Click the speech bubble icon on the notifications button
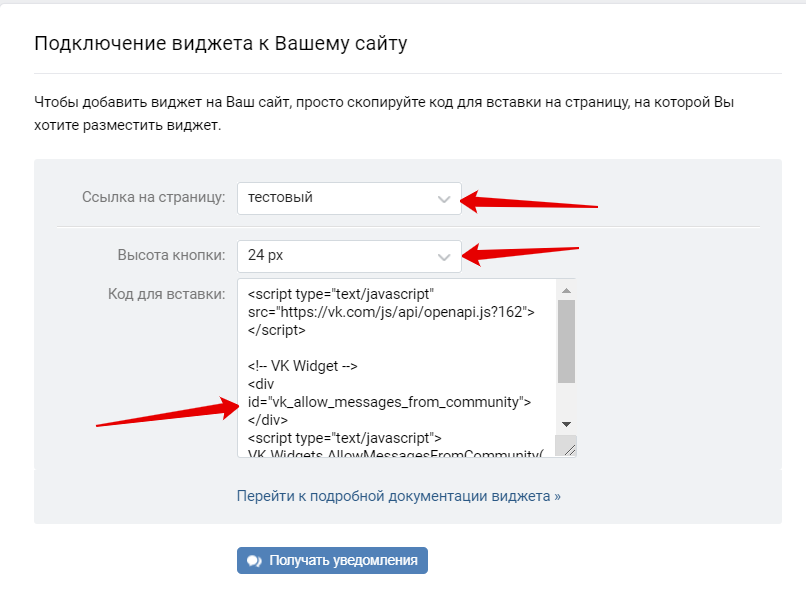806x596 pixels. pyautogui.click(x=254, y=561)
